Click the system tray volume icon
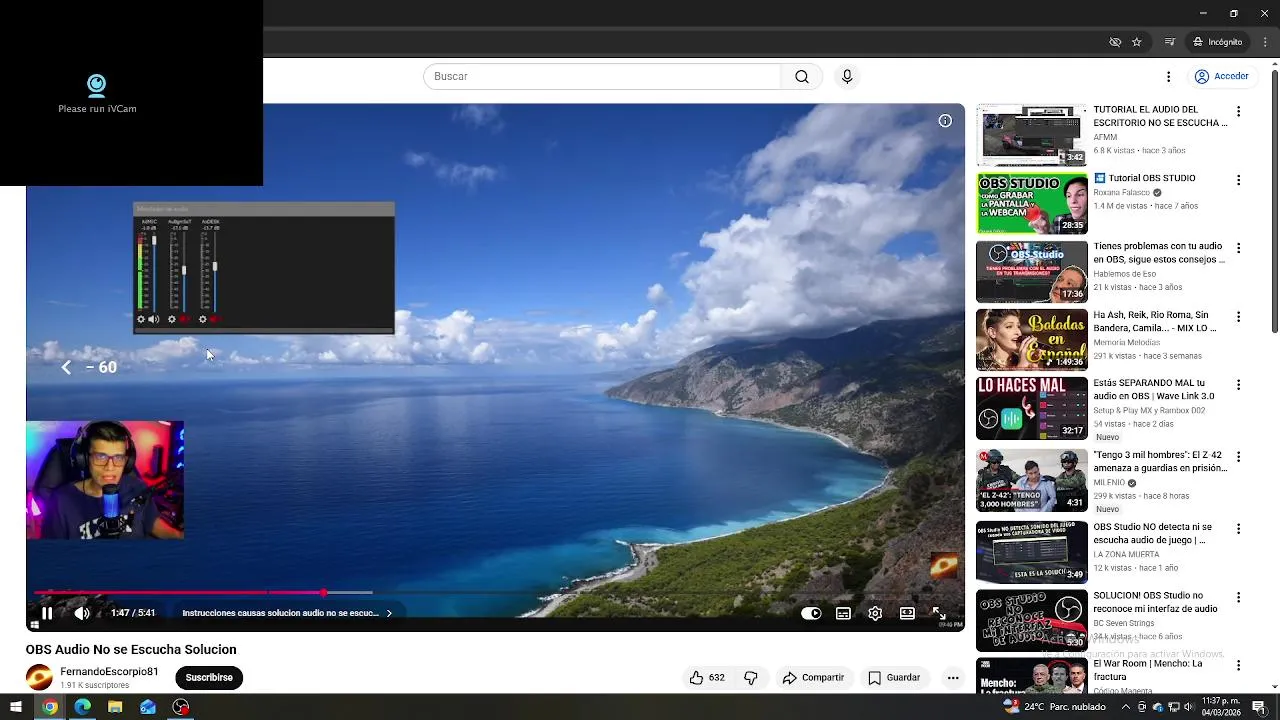 coord(1189,707)
